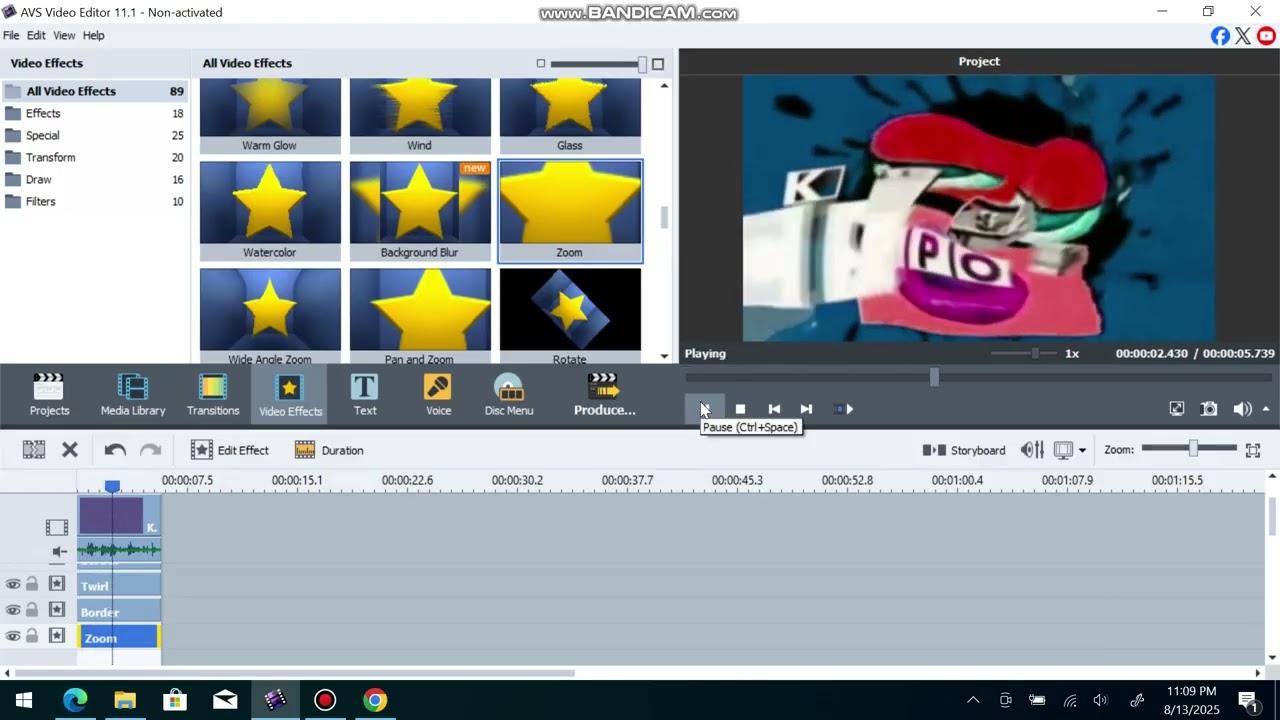Expand the volume level arrow

pyautogui.click(x=1266, y=409)
